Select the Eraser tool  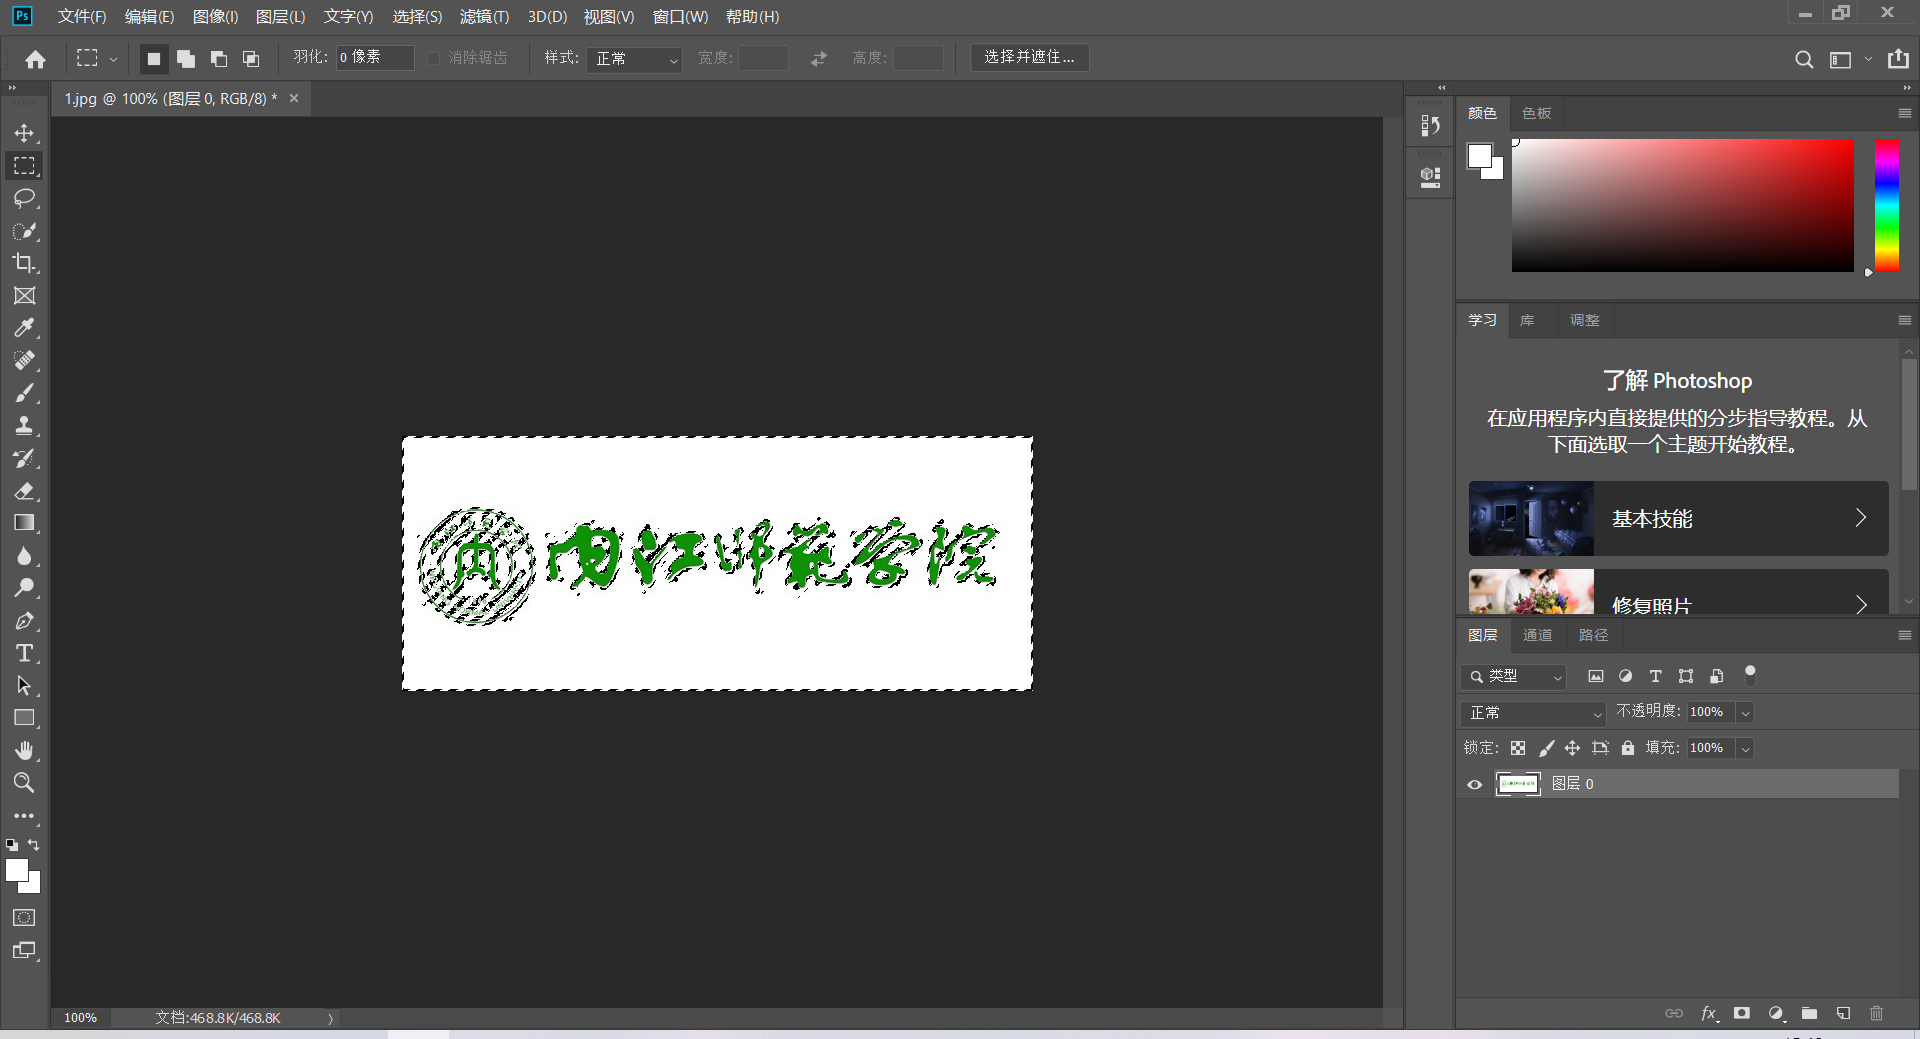point(24,491)
